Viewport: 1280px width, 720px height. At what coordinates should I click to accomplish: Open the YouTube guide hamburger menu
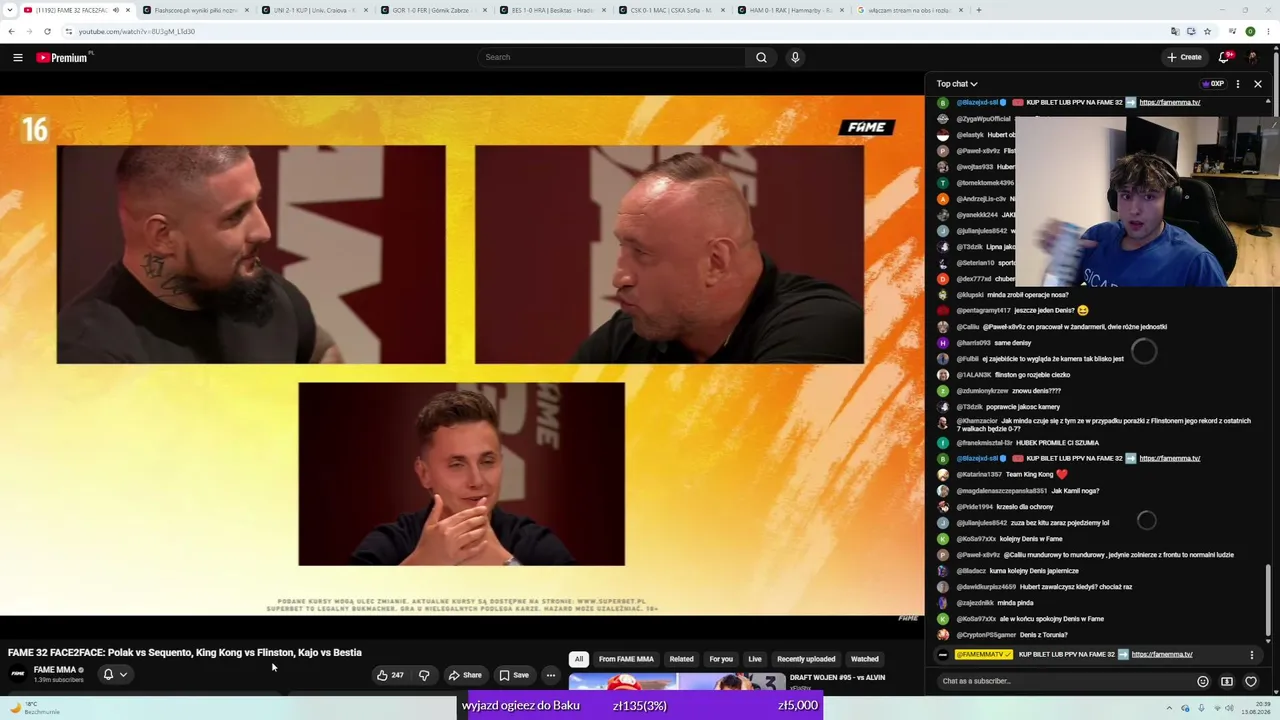(18, 58)
